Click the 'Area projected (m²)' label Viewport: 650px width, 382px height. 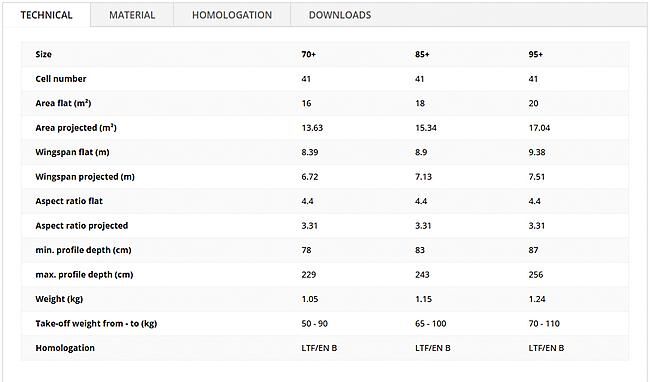(76, 128)
